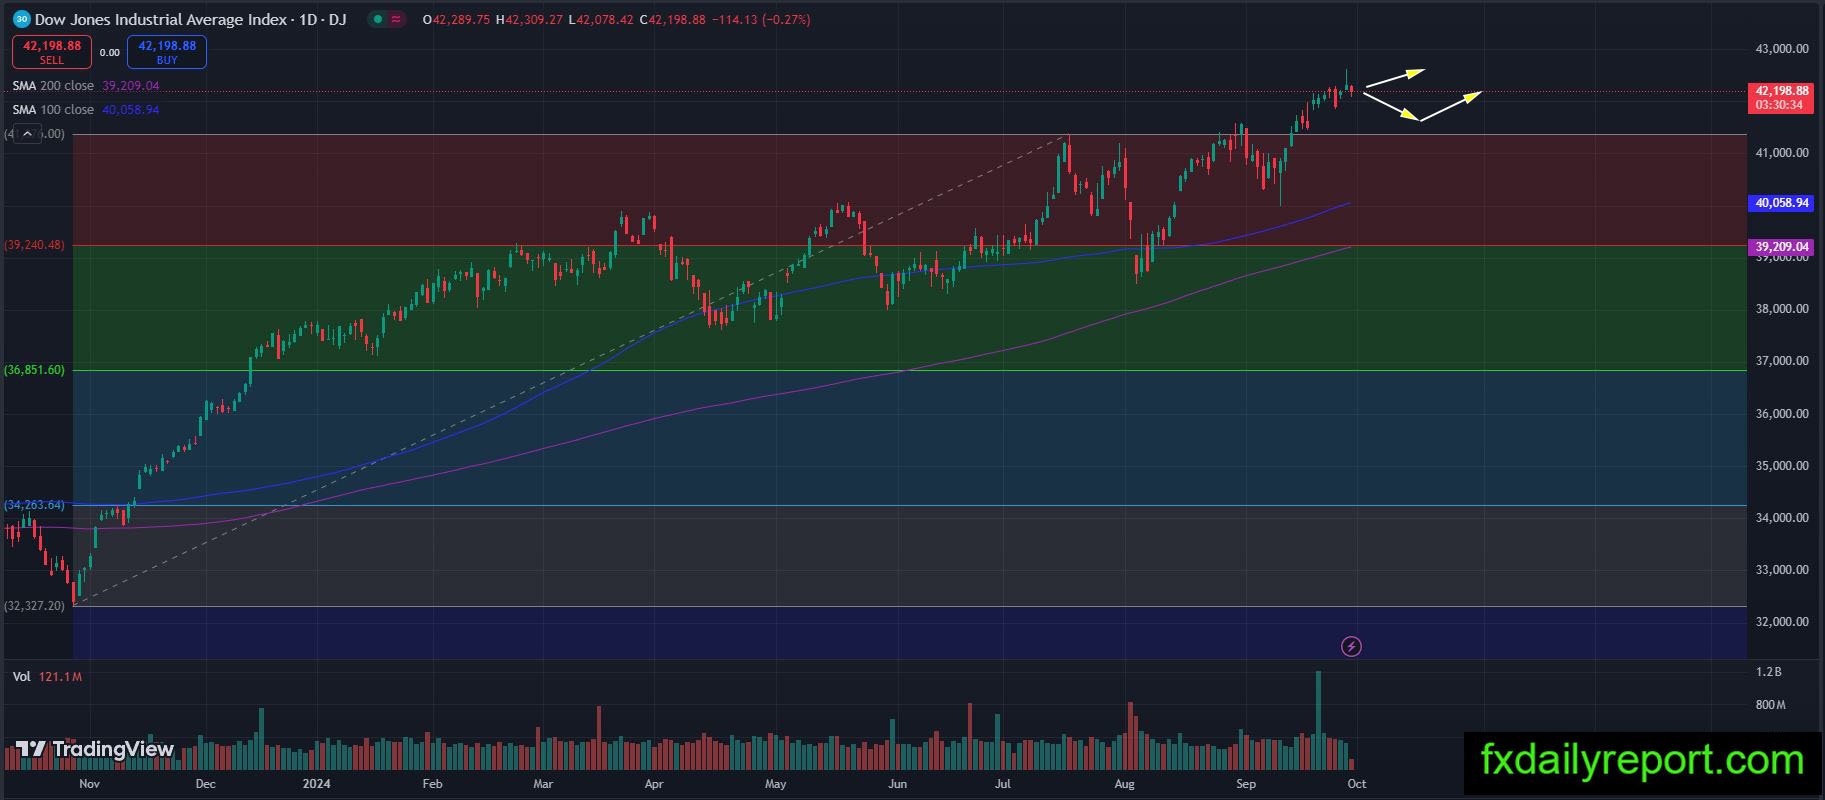Screen dimensions: 1825x800
Task: Click the Jul label on the time axis
Action: (x=1003, y=784)
